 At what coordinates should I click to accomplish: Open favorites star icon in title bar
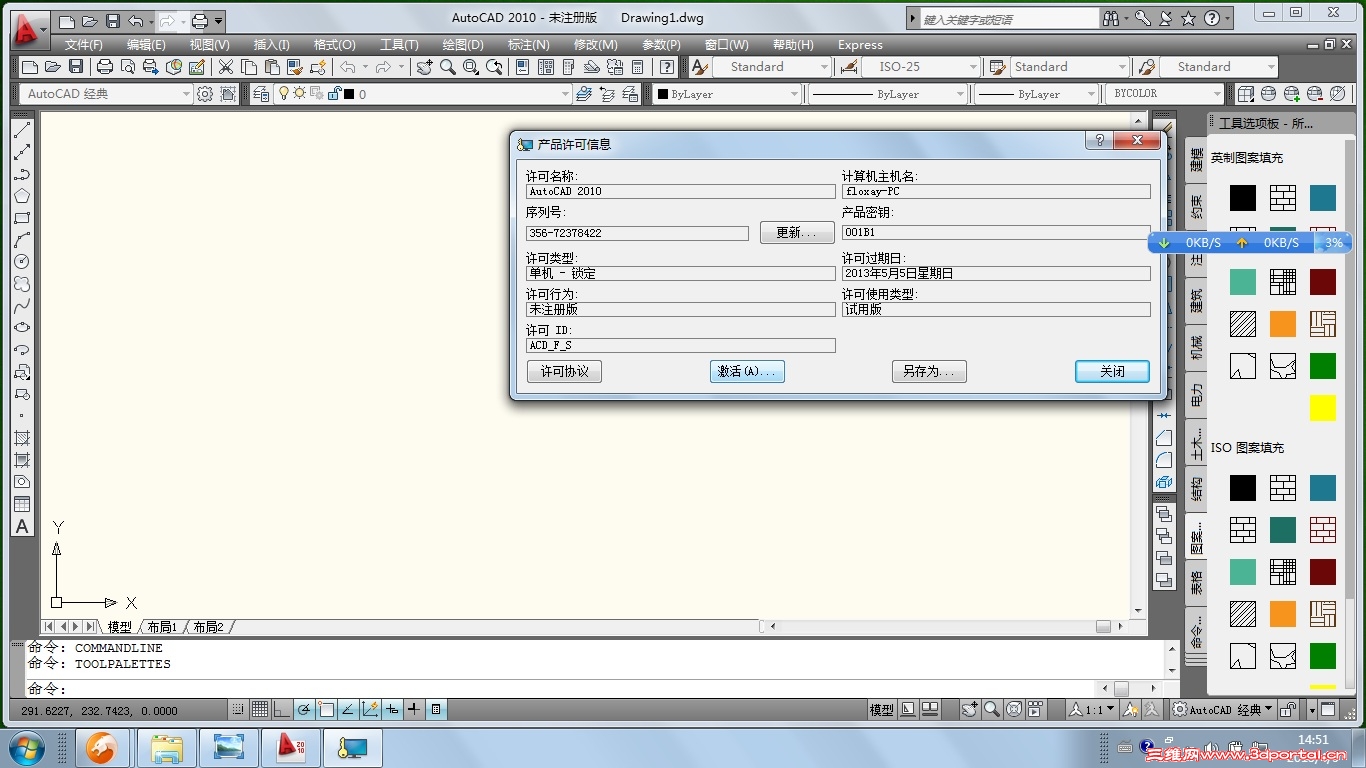(x=1189, y=18)
